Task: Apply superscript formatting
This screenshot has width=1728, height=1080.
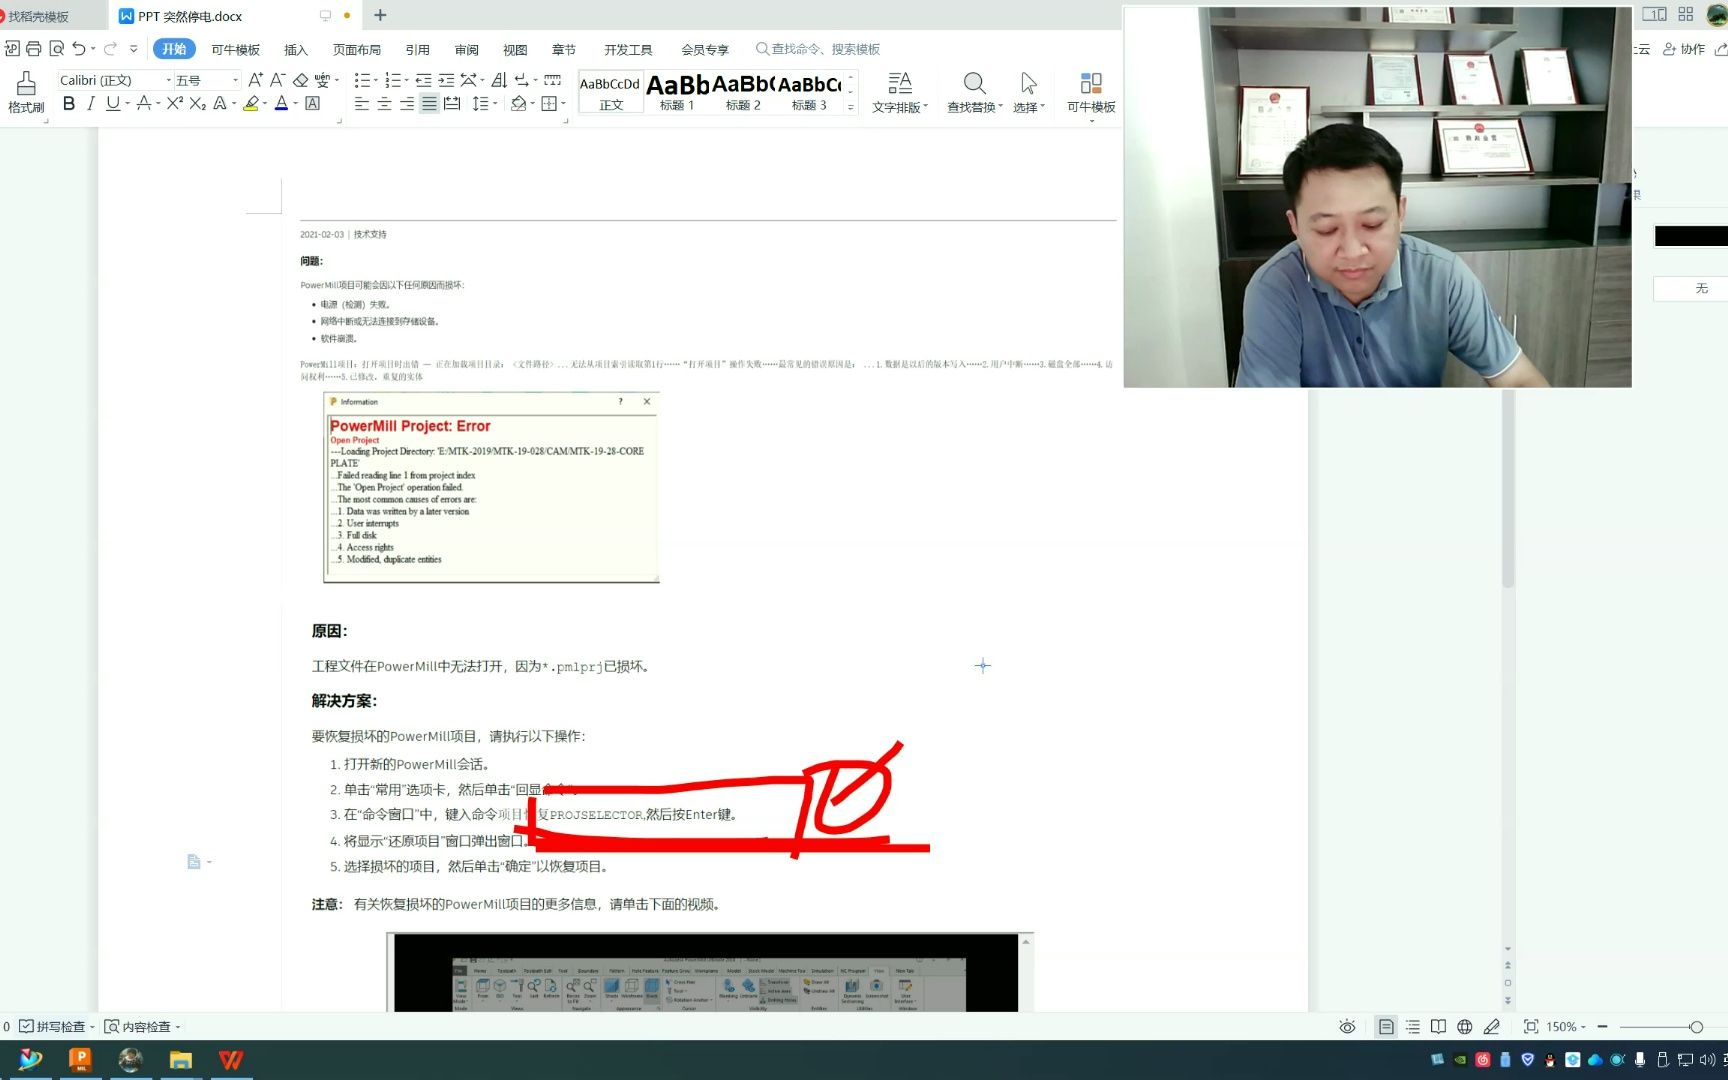Action: pyautogui.click(x=174, y=104)
